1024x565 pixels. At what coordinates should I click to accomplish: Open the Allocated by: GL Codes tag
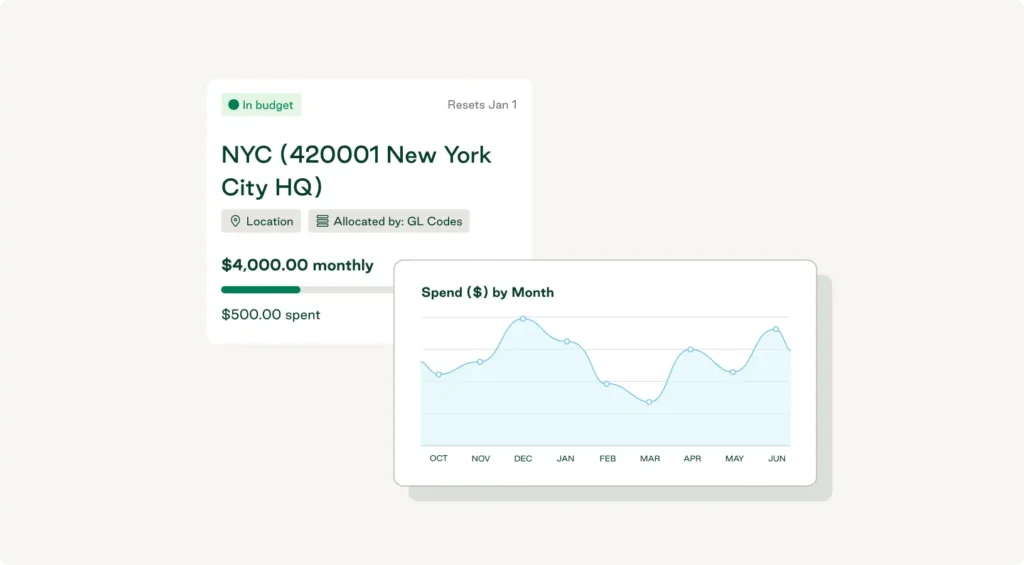(389, 221)
